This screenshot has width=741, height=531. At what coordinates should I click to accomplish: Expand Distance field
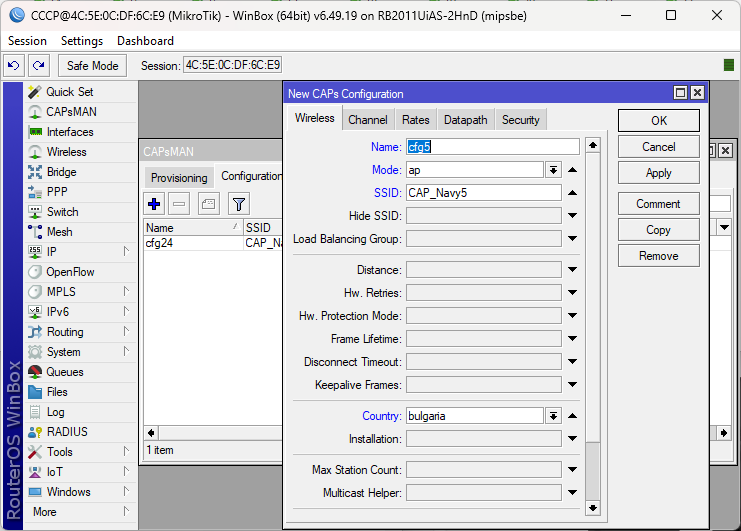(x=572, y=270)
